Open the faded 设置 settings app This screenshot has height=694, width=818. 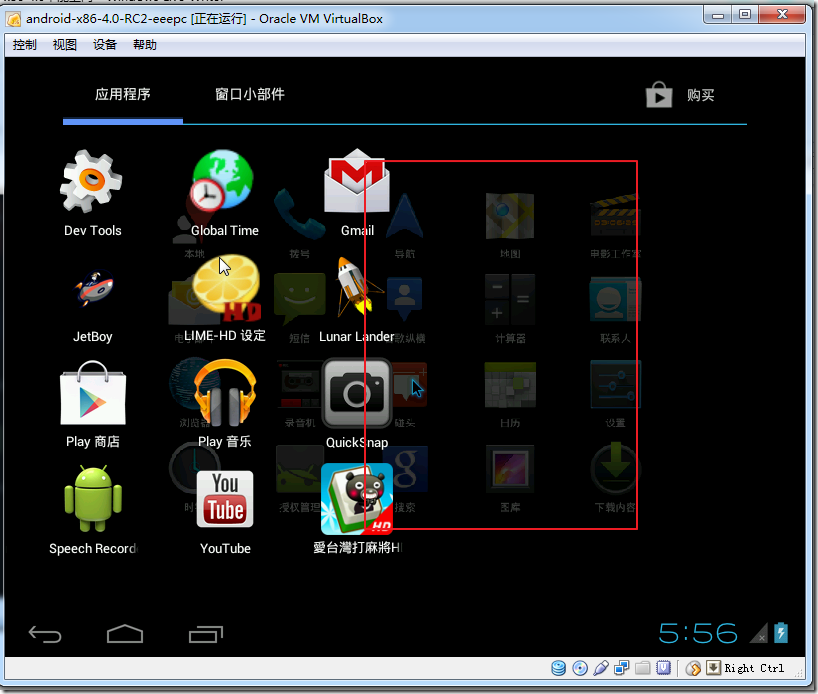pyautogui.click(x=615, y=385)
